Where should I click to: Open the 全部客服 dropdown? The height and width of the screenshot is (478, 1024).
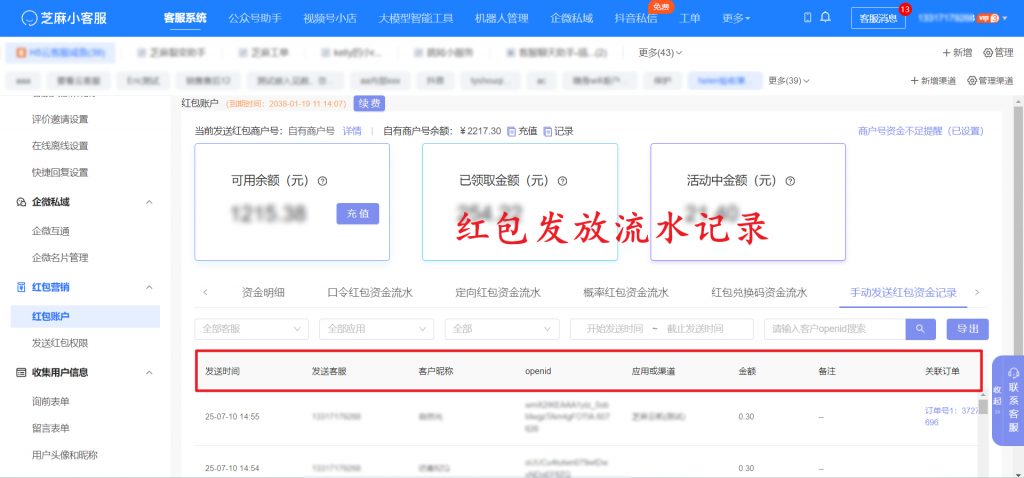(251, 329)
